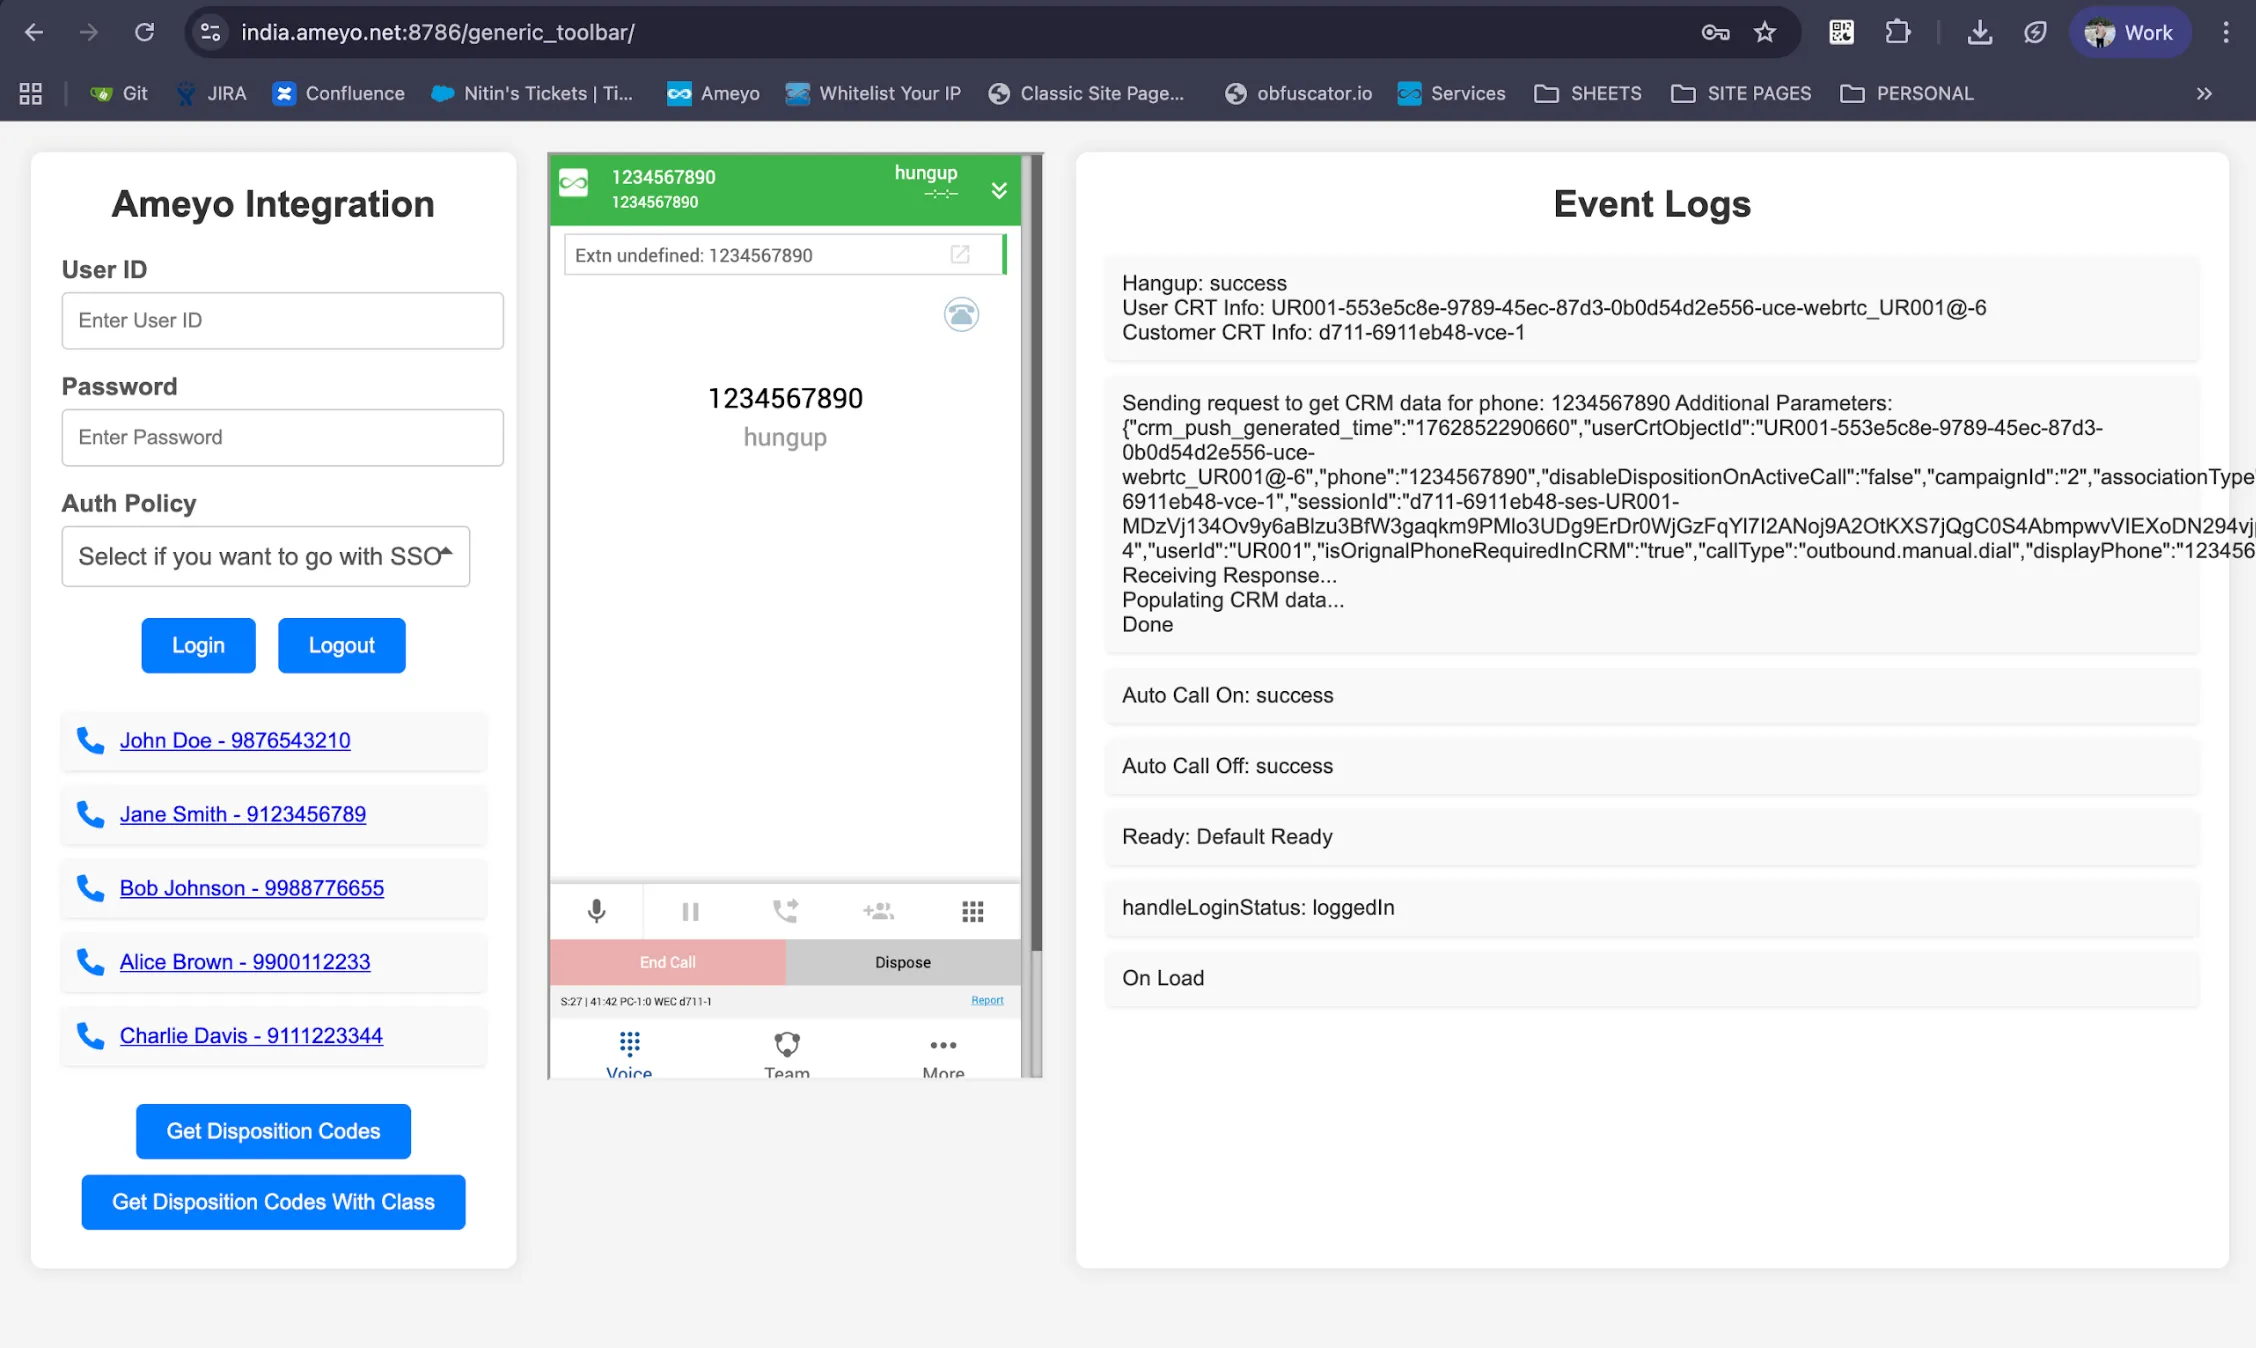Reload the page with browser refresh icon
The image size is (2256, 1348).
pyautogui.click(x=144, y=32)
